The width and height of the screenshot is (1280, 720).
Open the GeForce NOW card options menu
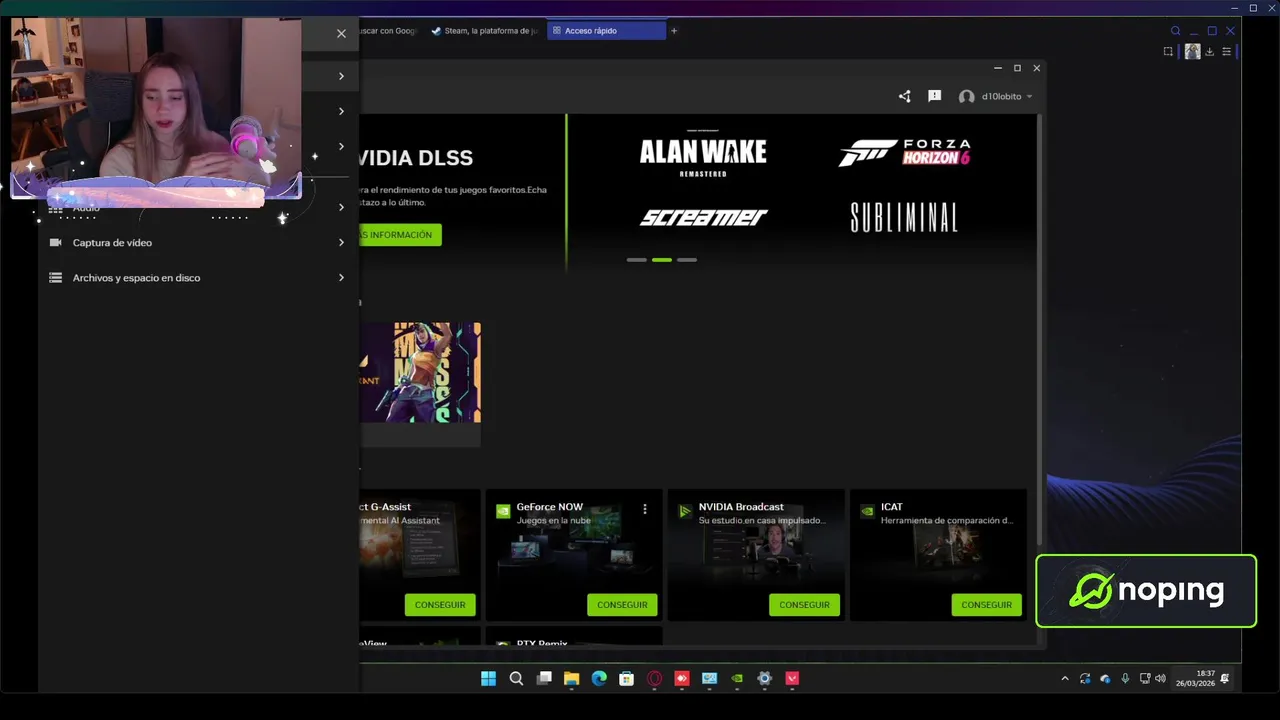[645, 509]
